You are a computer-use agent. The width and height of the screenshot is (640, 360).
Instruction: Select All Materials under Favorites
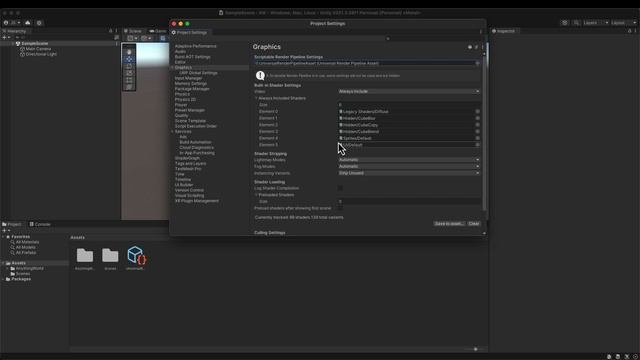27,242
